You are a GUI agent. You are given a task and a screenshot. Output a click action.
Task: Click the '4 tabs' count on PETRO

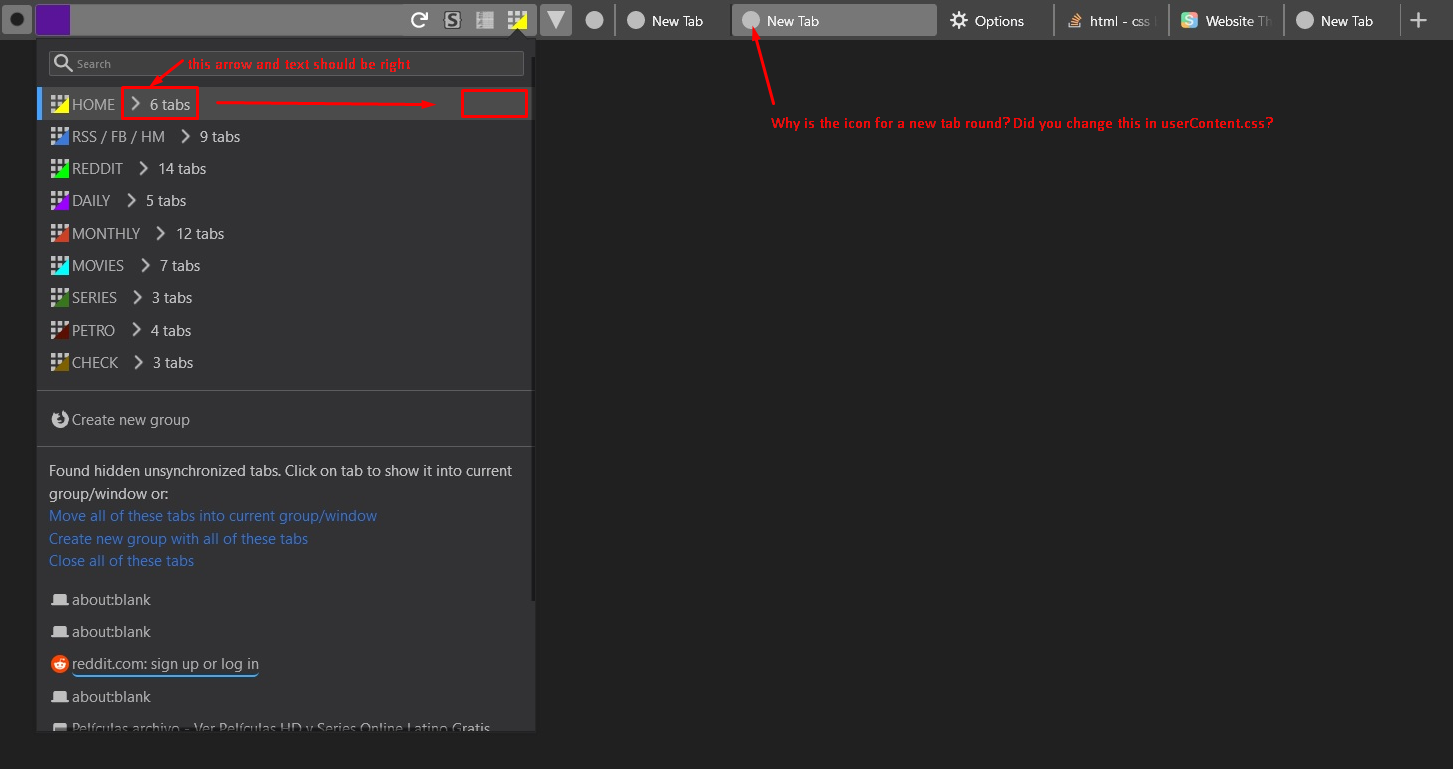tap(171, 330)
